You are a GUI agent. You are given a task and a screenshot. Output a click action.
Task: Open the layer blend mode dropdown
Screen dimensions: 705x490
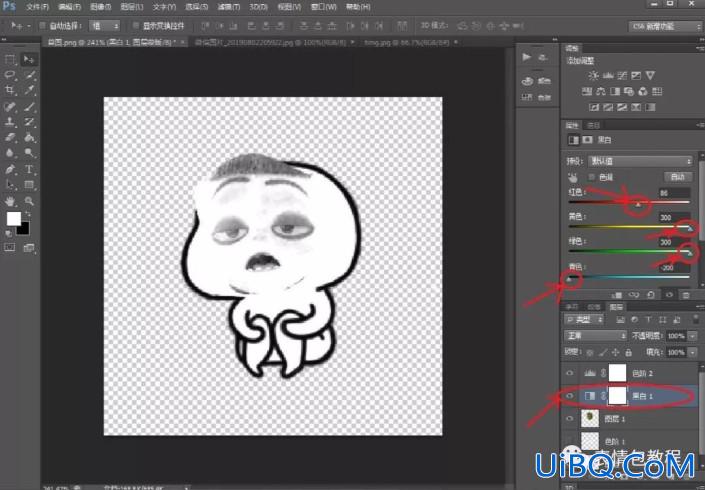595,336
